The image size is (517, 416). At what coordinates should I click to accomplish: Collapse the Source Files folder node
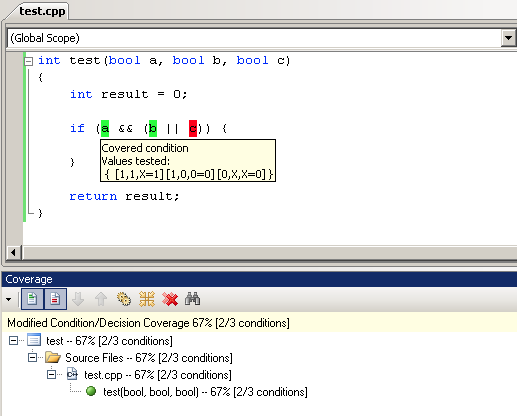(x=32, y=358)
